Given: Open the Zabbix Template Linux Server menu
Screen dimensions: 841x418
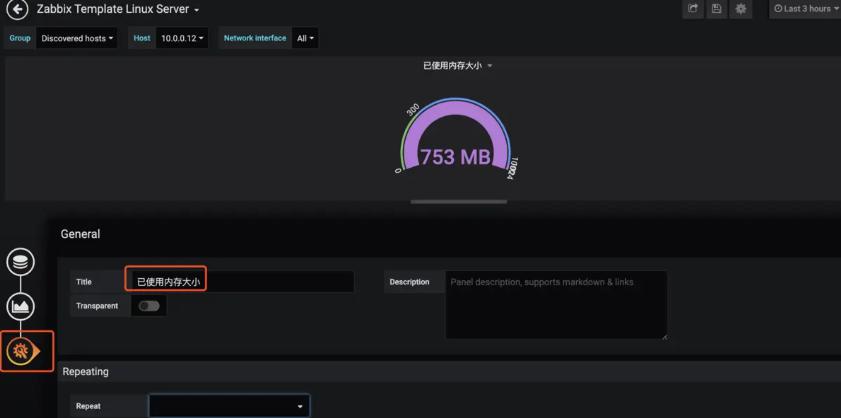Looking at the screenshot, I should click(x=118, y=9).
